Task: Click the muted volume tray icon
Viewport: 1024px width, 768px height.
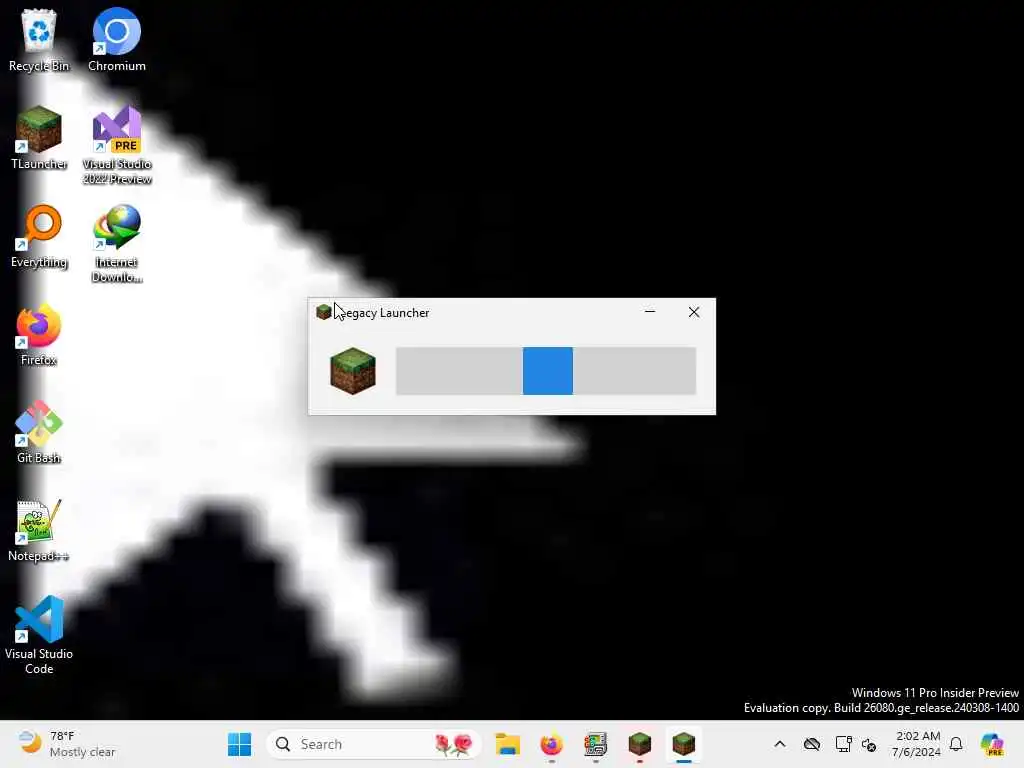Action: click(869, 744)
